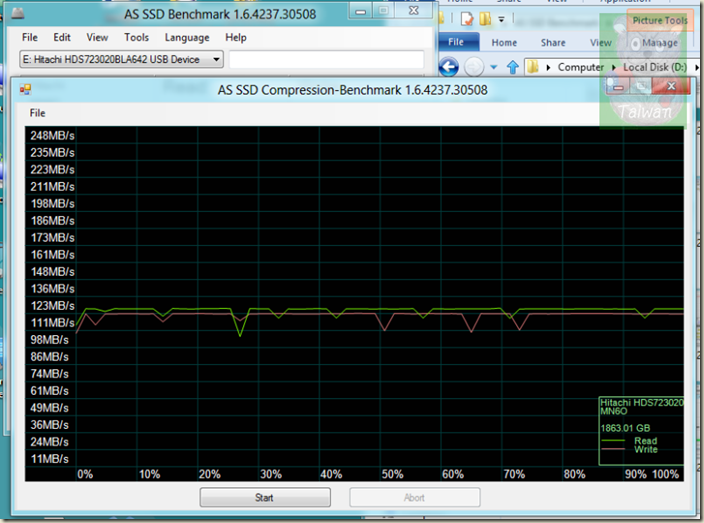
Task: Click Picture Tools contextual tab header
Action: point(660,21)
